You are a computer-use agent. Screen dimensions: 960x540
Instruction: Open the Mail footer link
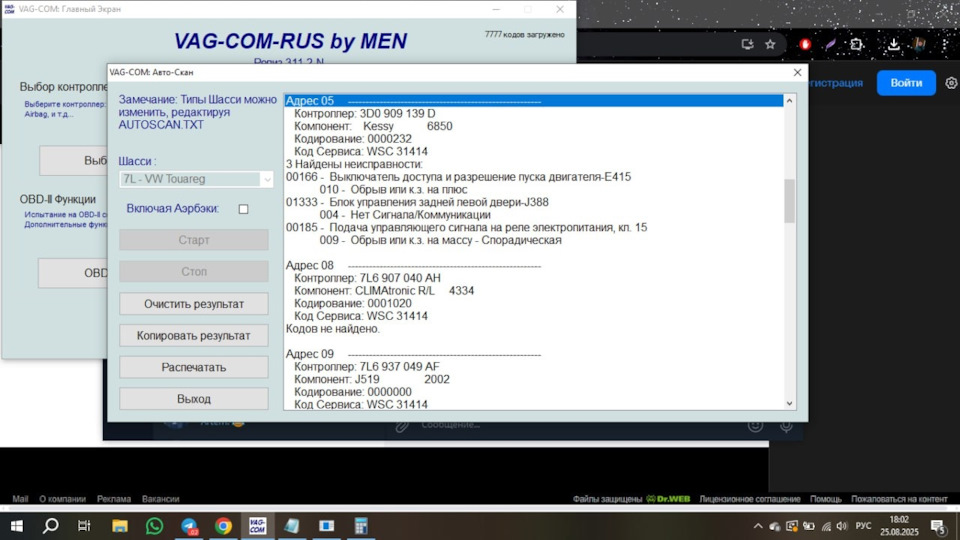coord(20,499)
